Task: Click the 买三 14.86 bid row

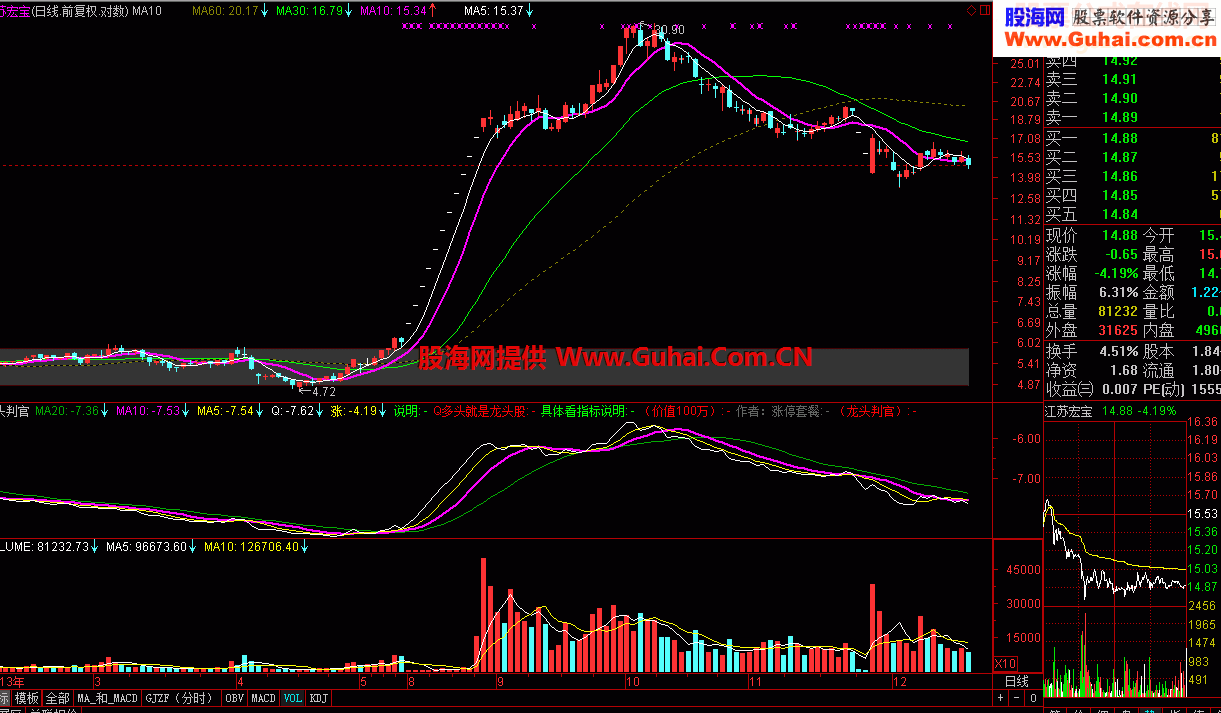Action: click(x=1132, y=176)
